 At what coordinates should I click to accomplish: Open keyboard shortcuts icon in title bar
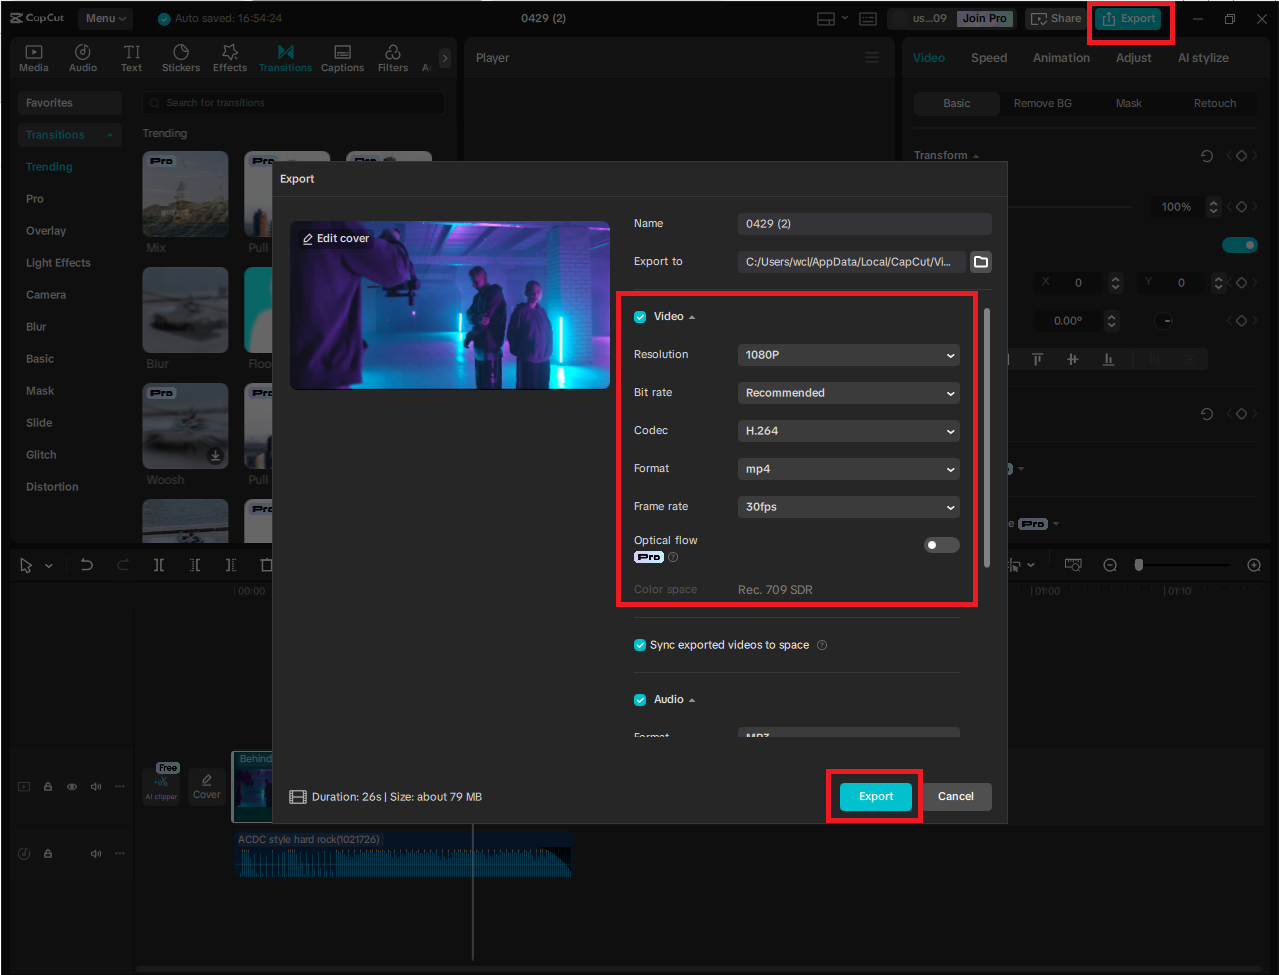(868, 19)
